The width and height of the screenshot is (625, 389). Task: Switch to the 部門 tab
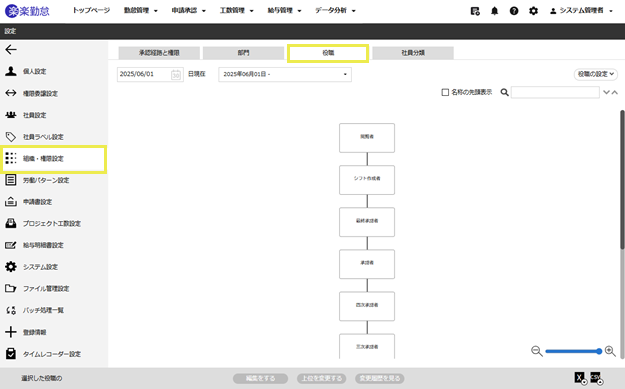(x=244, y=53)
